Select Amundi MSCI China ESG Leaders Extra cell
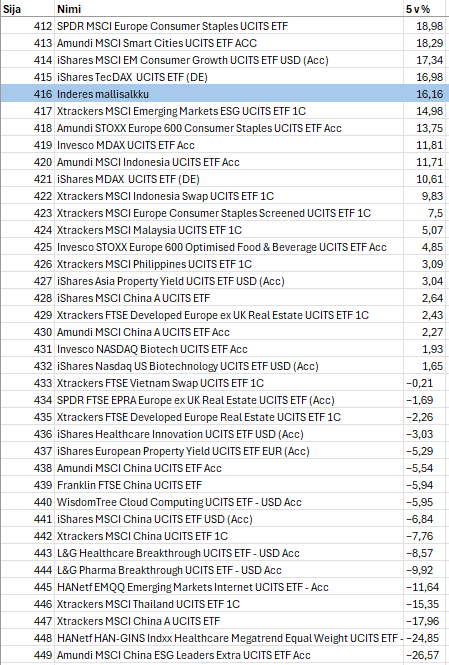The height and width of the screenshot is (665, 449). pyautogui.click(x=229, y=655)
